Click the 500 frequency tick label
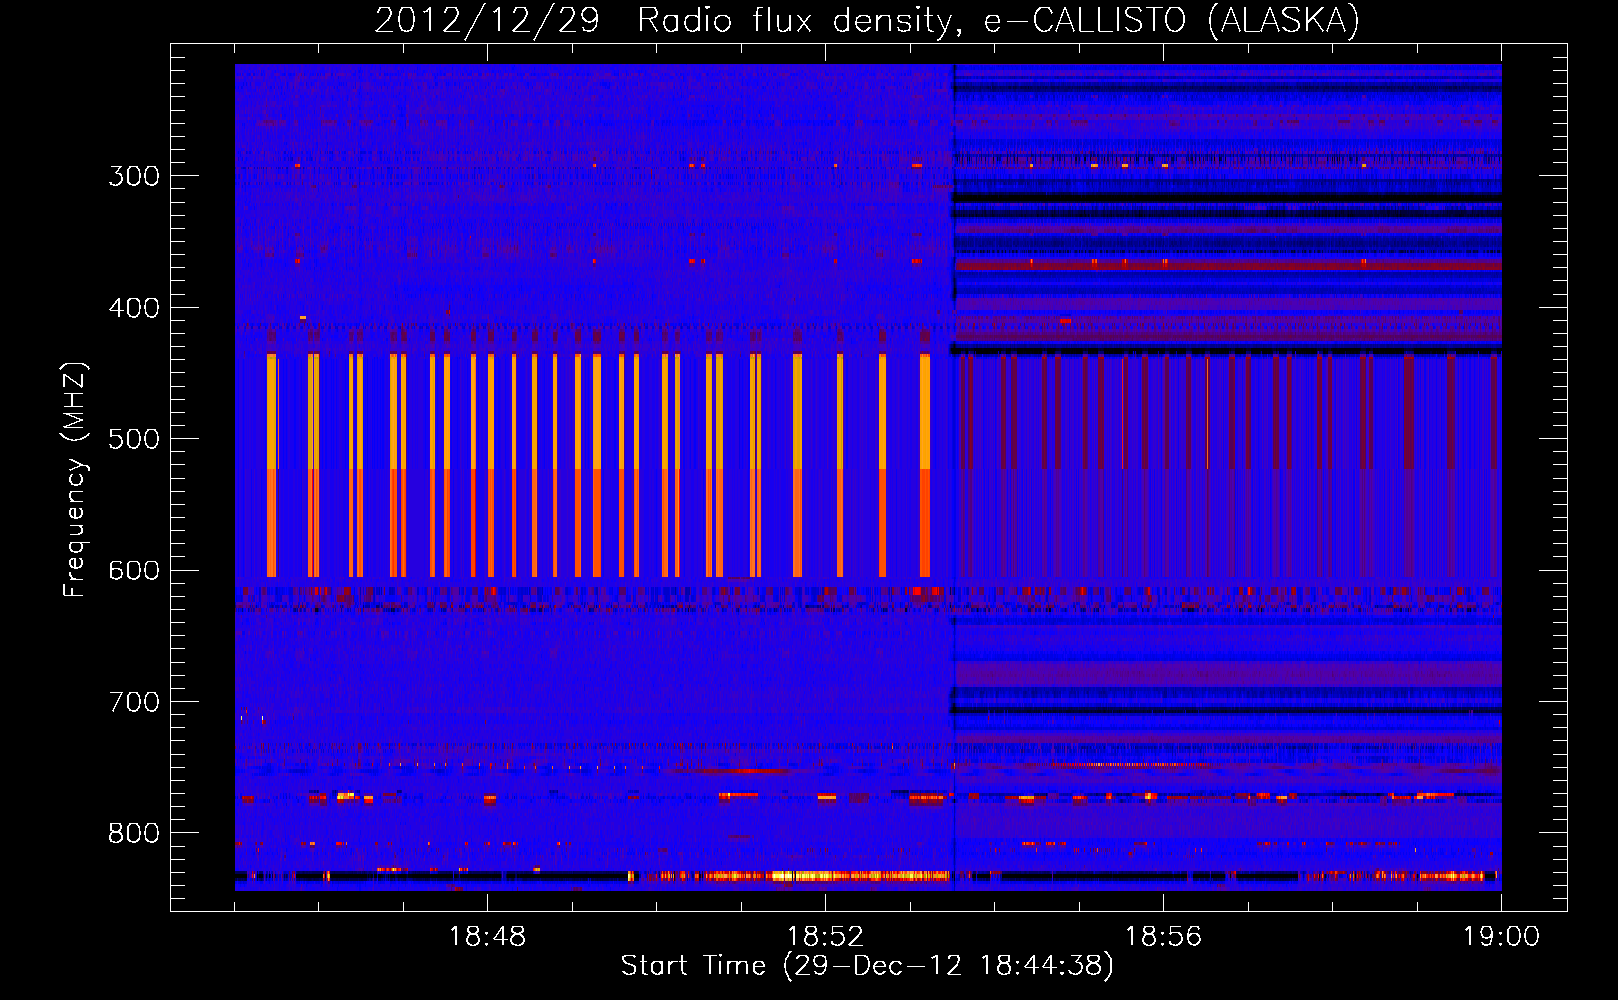Image resolution: width=1618 pixels, height=1000 pixels. [134, 439]
